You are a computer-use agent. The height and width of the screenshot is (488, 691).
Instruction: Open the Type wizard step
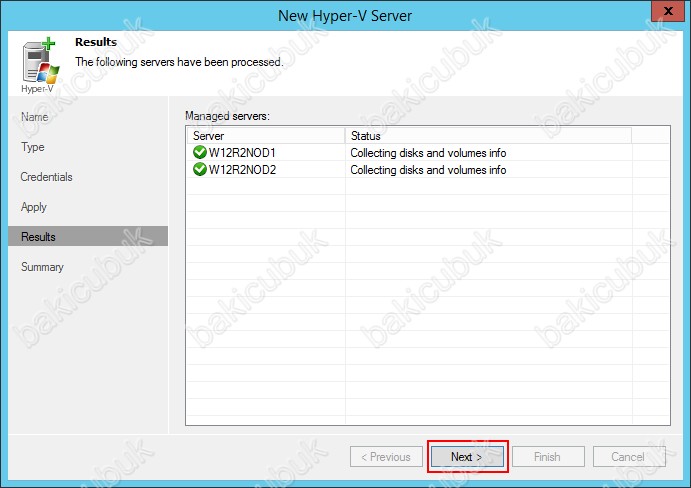click(x=33, y=147)
